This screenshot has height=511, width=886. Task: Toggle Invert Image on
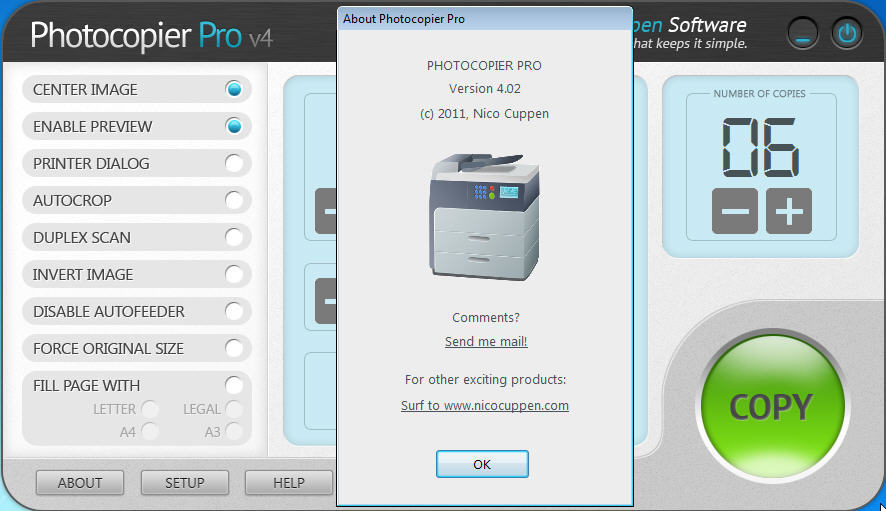pos(234,274)
